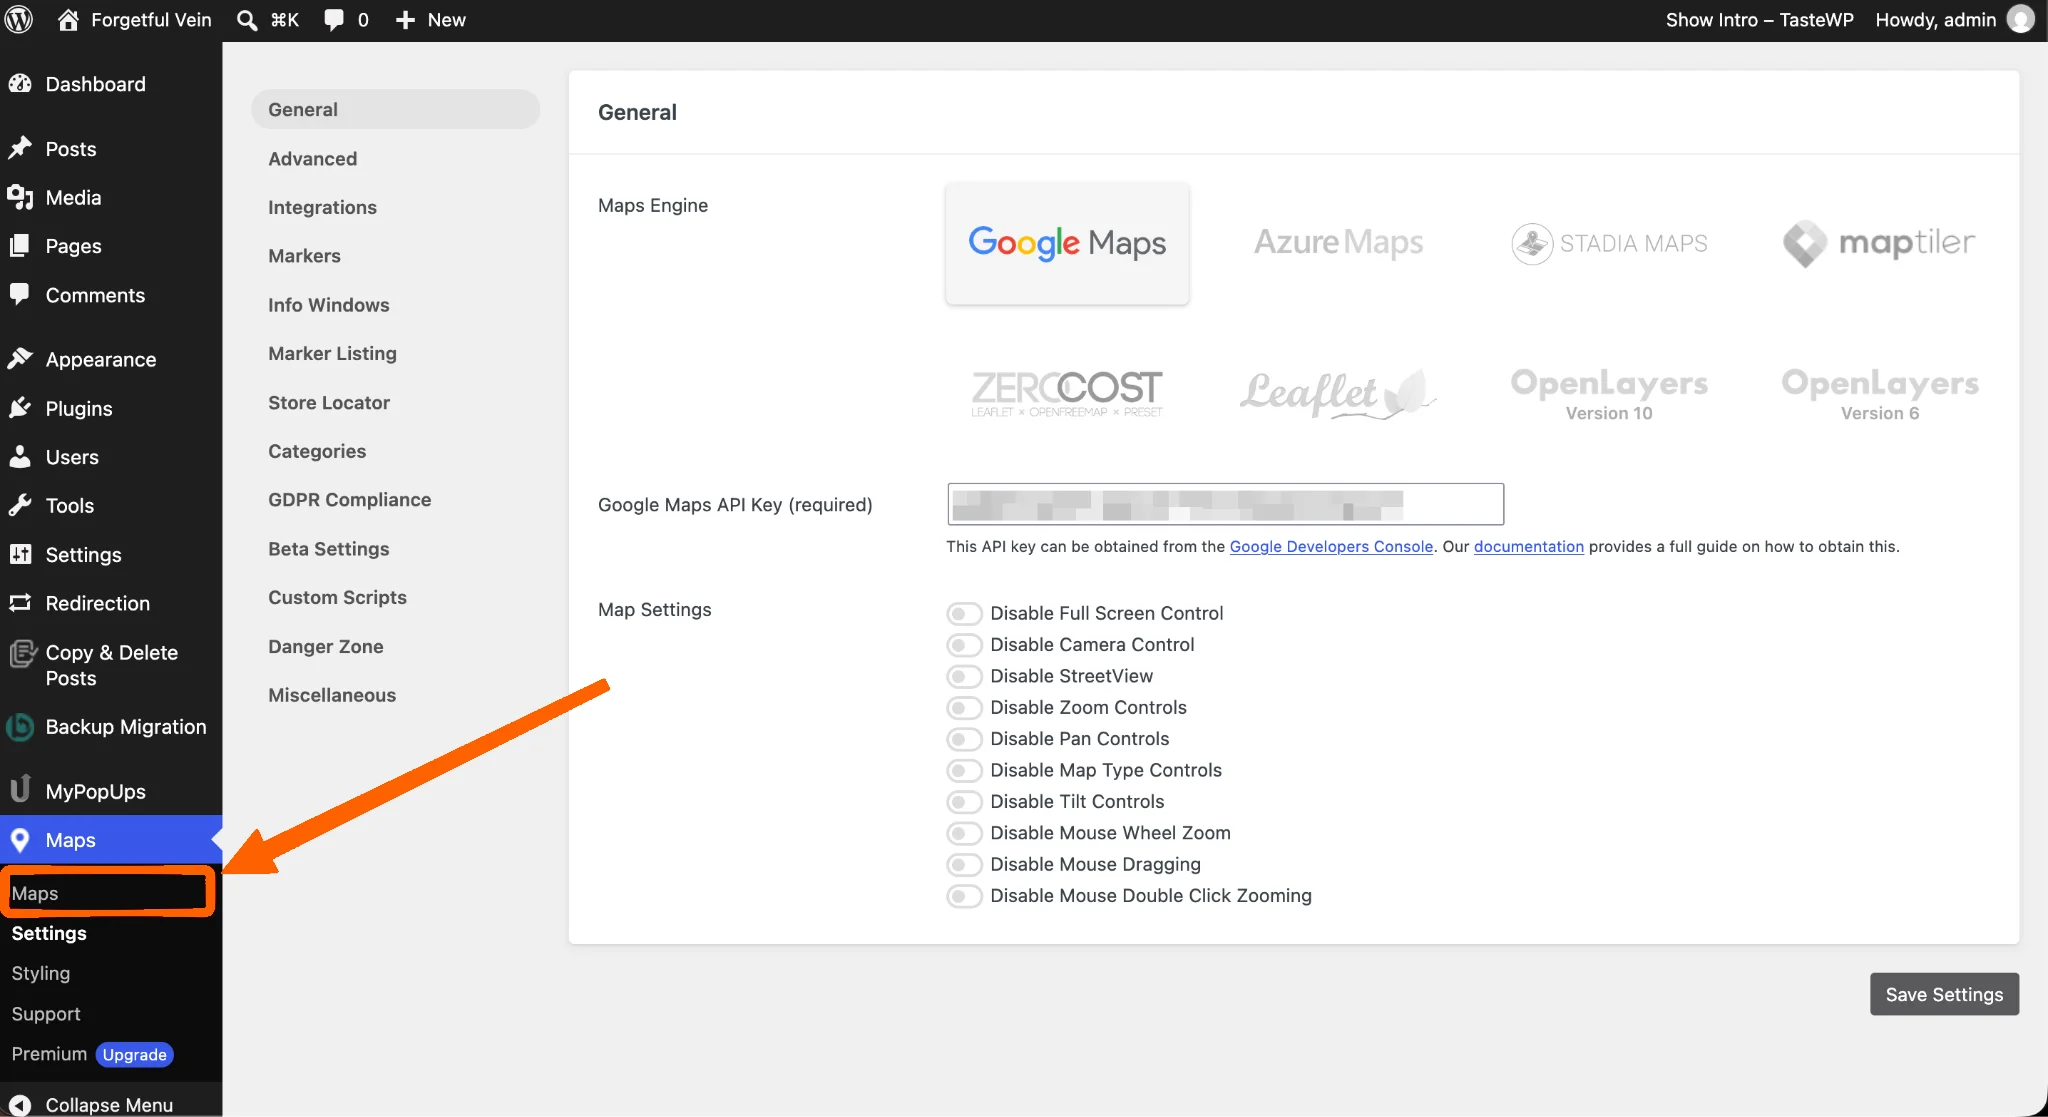The height and width of the screenshot is (1117, 2048).
Task: Toggle Disable Tilt Controls
Action: pyautogui.click(x=964, y=801)
